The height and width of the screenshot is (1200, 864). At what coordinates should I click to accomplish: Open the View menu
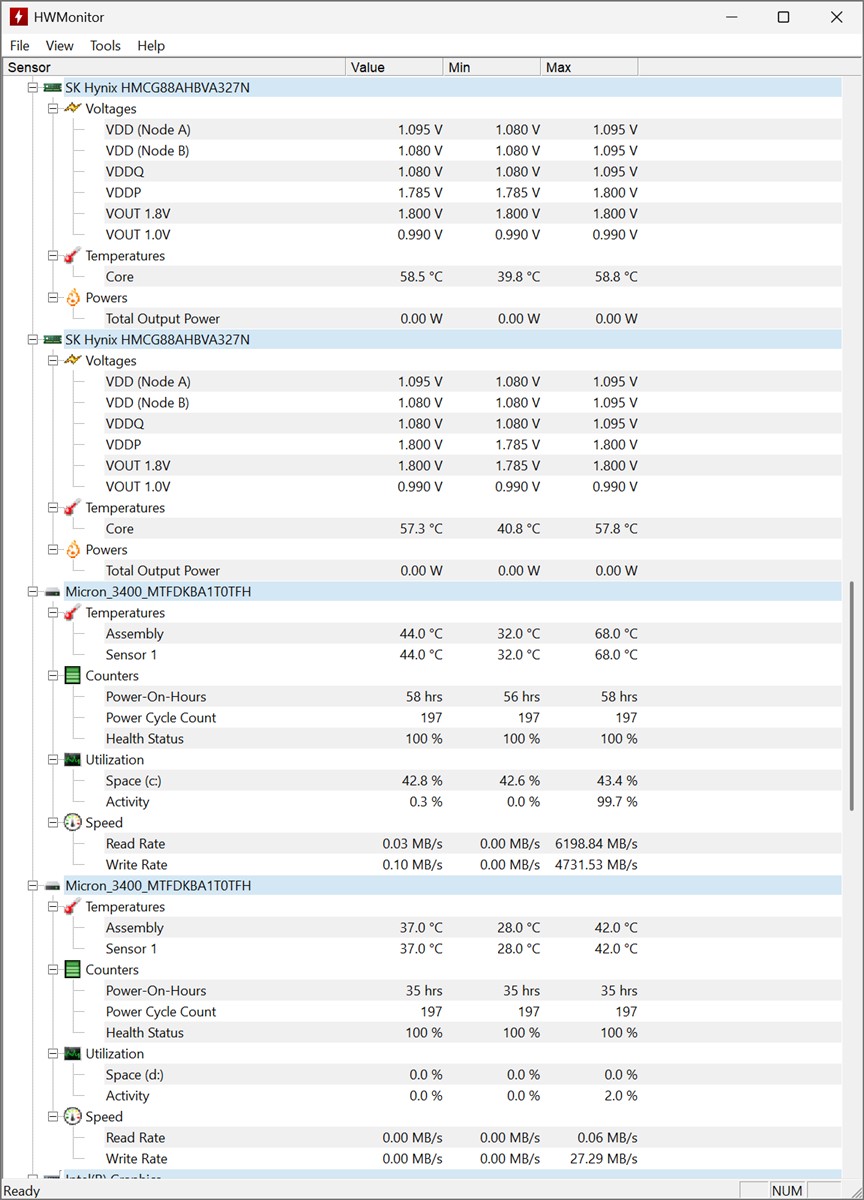pyautogui.click(x=60, y=46)
